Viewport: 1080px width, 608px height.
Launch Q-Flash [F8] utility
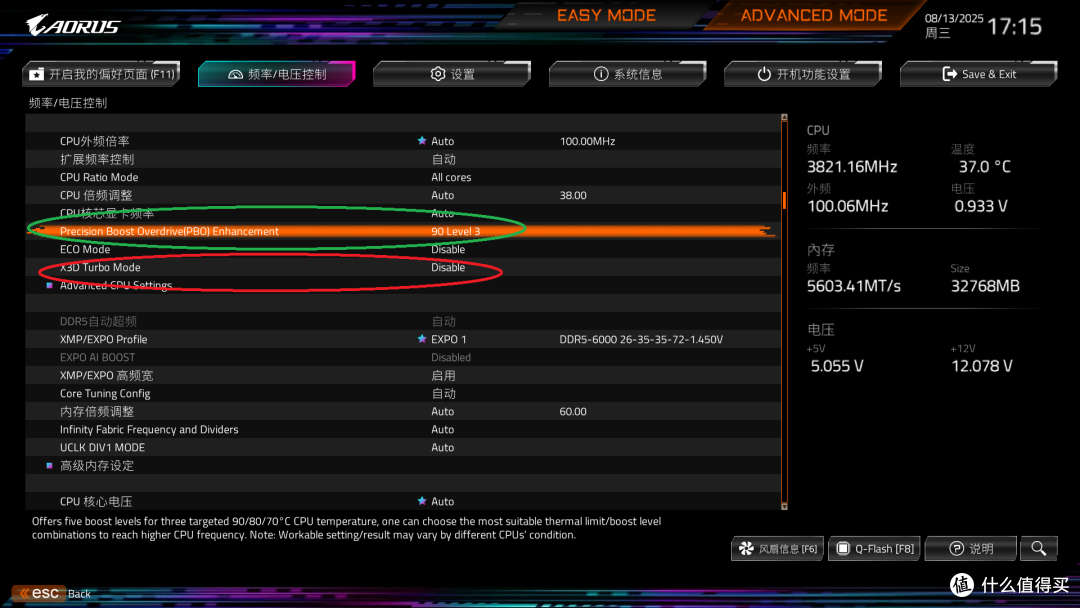pyautogui.click(x=875, y=548)
